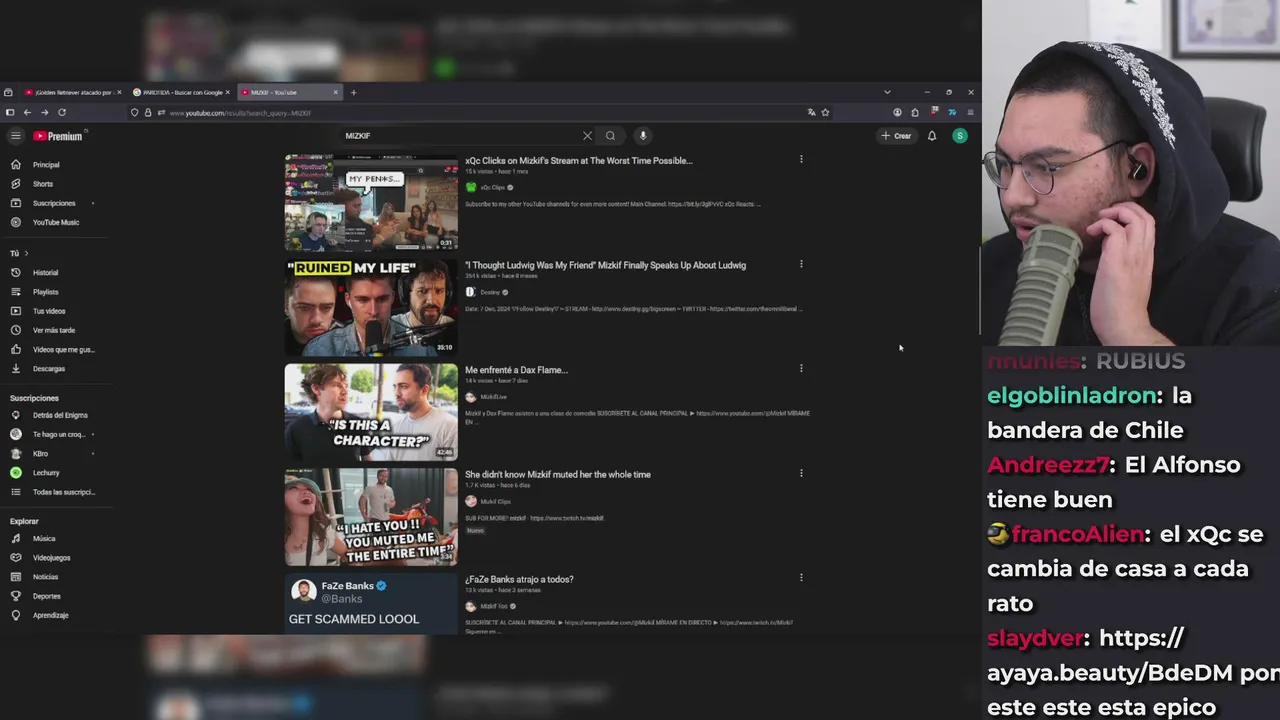Open a new browser tab
This screenshot has width=1280, height=720.
coord(353,92)
